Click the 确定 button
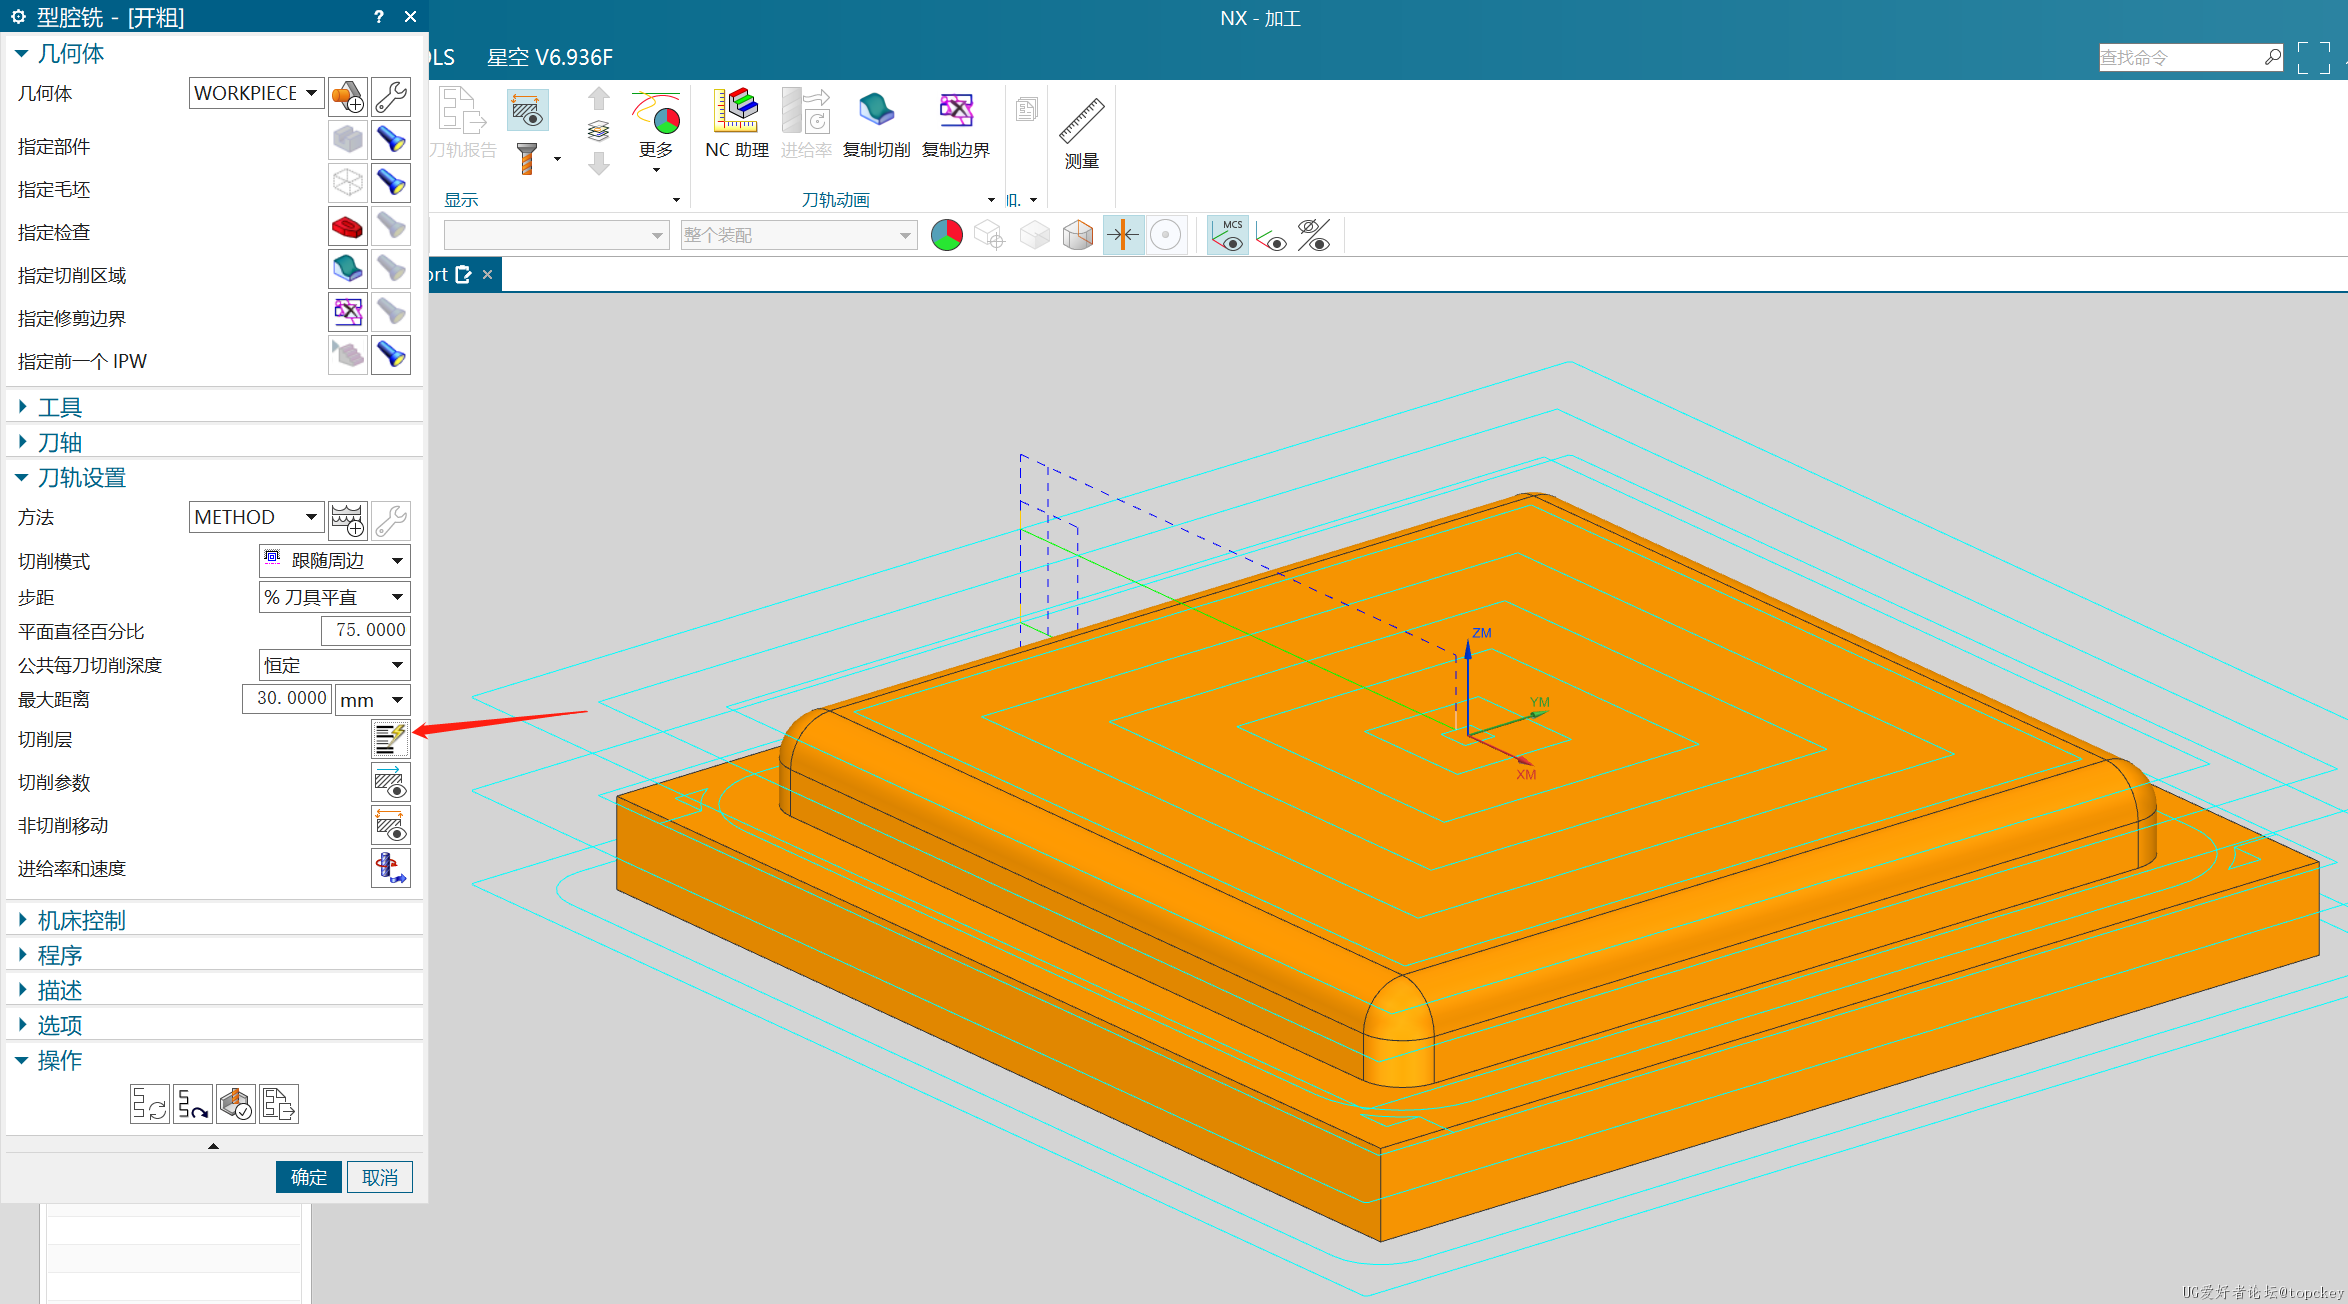 [308, 1177]
